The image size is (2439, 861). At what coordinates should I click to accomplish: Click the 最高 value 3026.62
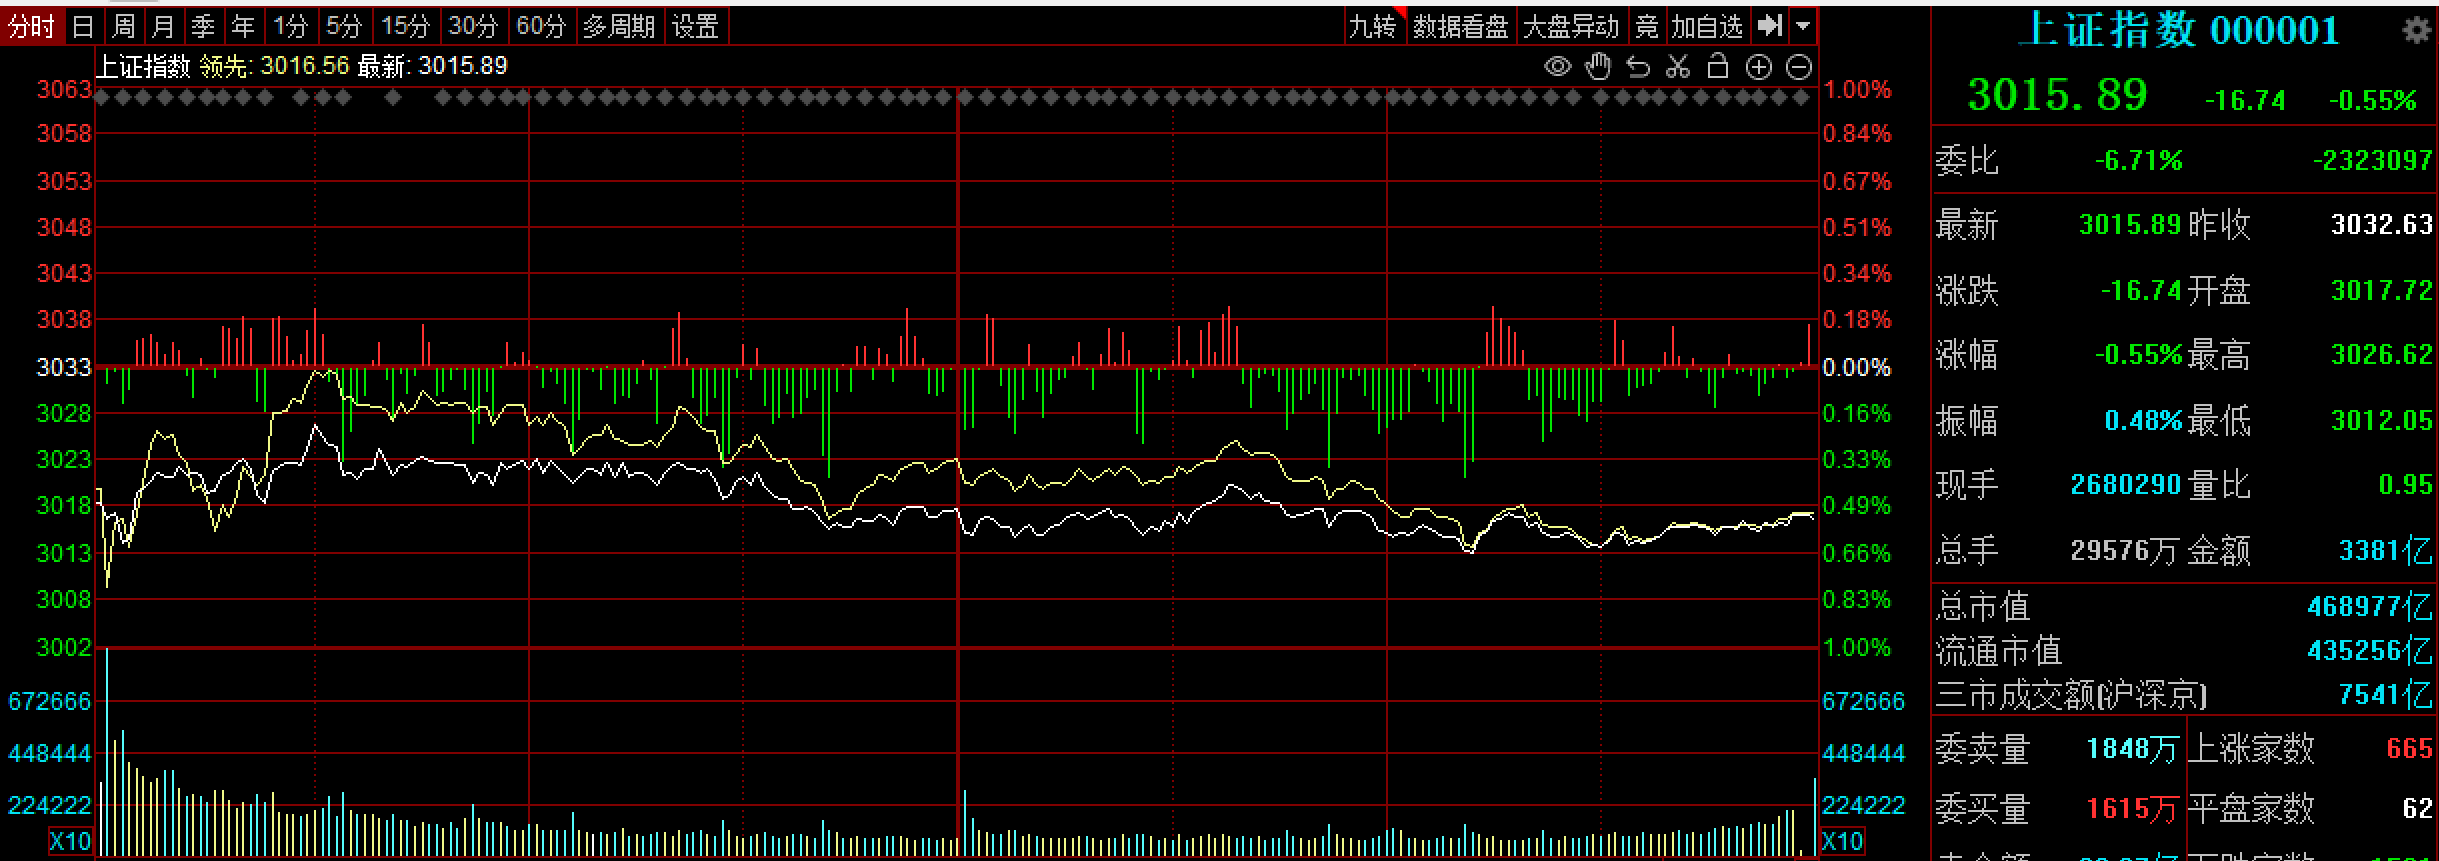coord(2382,354)
